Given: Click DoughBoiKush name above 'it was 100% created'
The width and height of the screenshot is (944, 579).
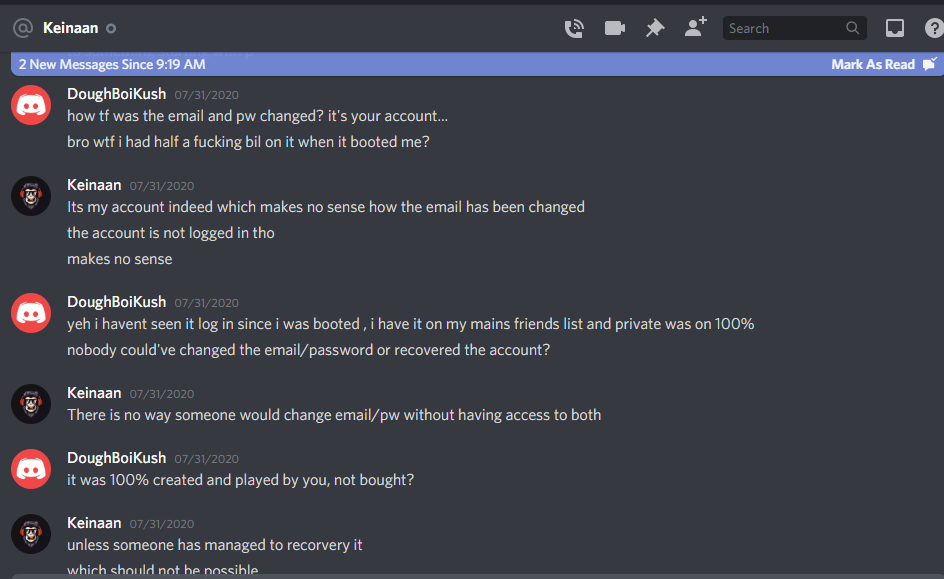Looking at the screenshot, I should point(116,458).
